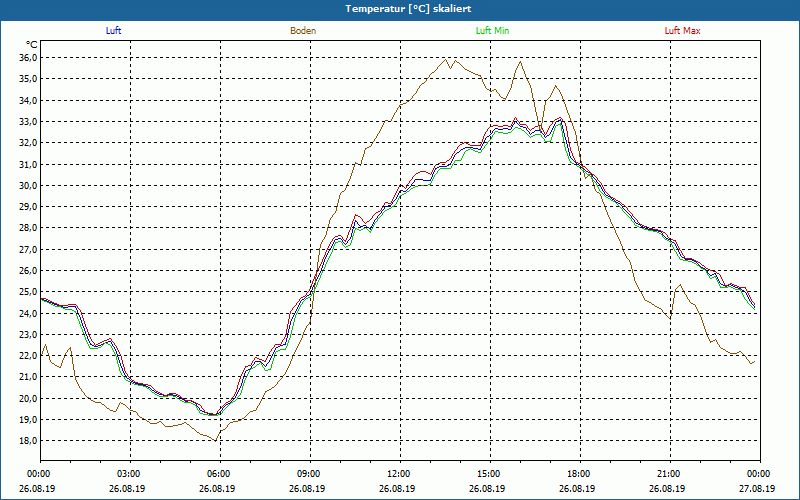The width and height of the screenshot is (800, 500).
Task: Click the 30,0 y-axis label
Action: [x=29, y=185]
